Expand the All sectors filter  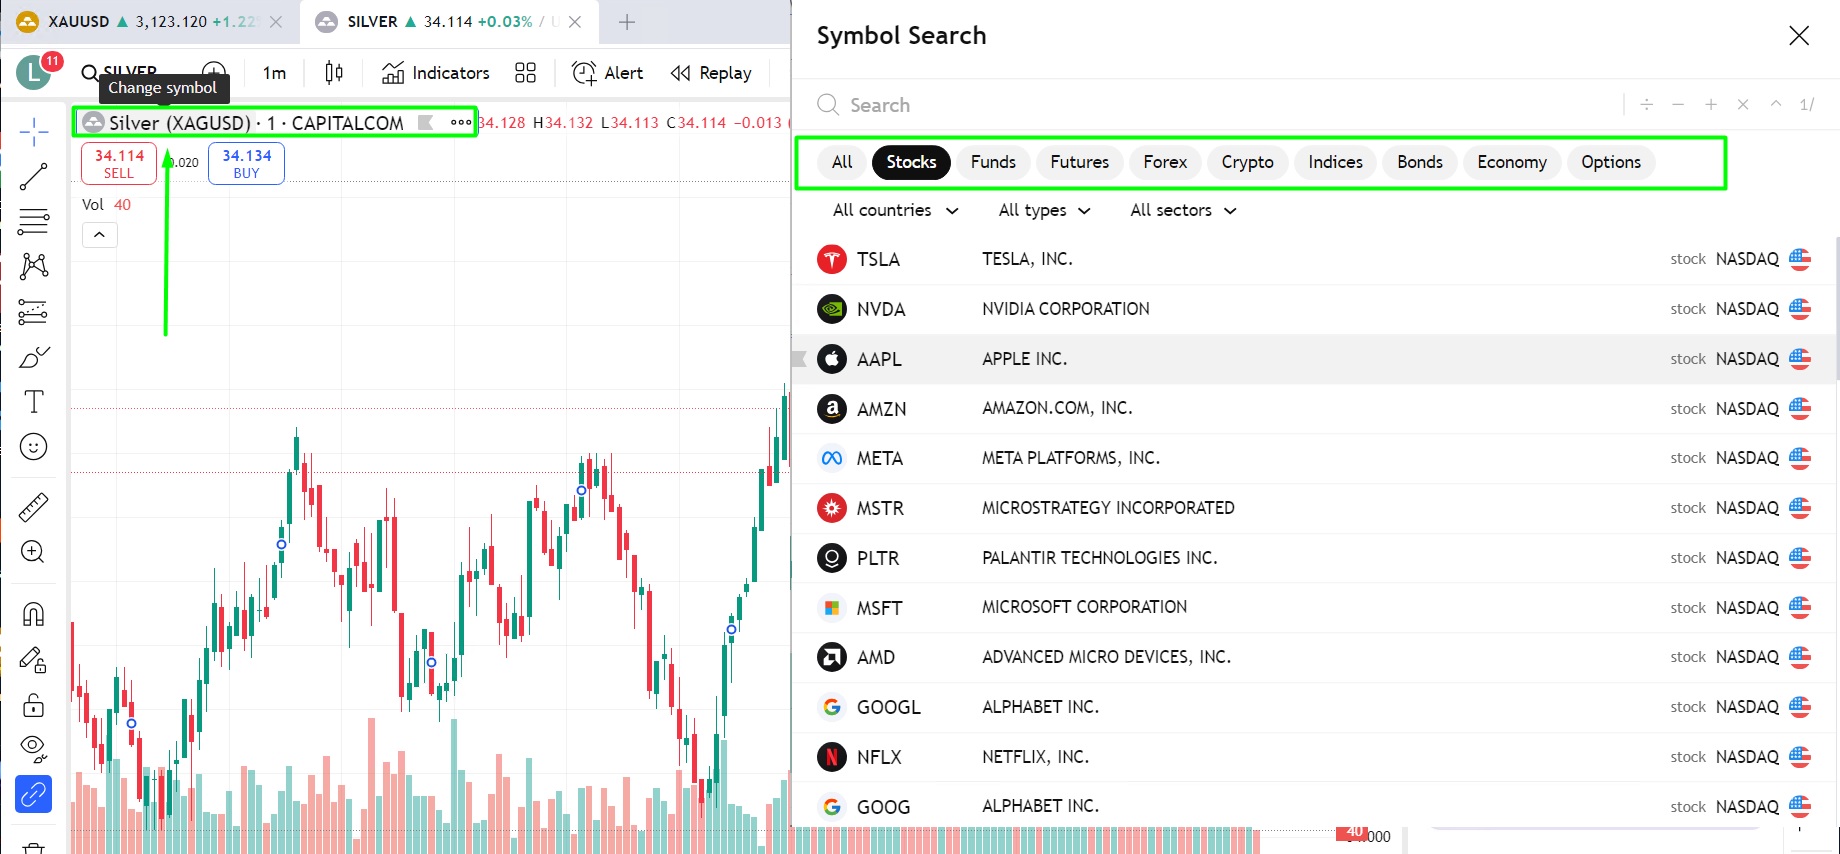tap(1183, 210)
